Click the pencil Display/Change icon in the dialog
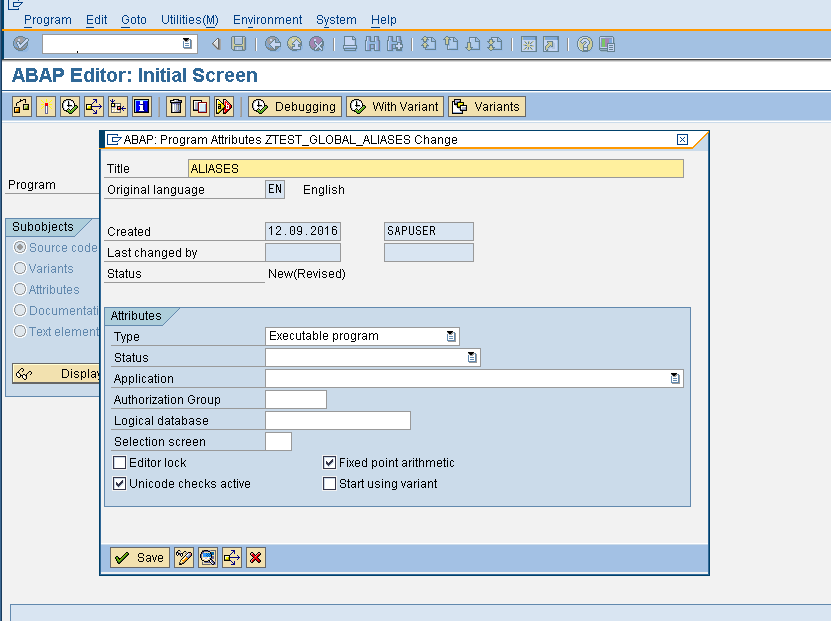The width and height of the screenshot is (831, 621). click(183, 558)
